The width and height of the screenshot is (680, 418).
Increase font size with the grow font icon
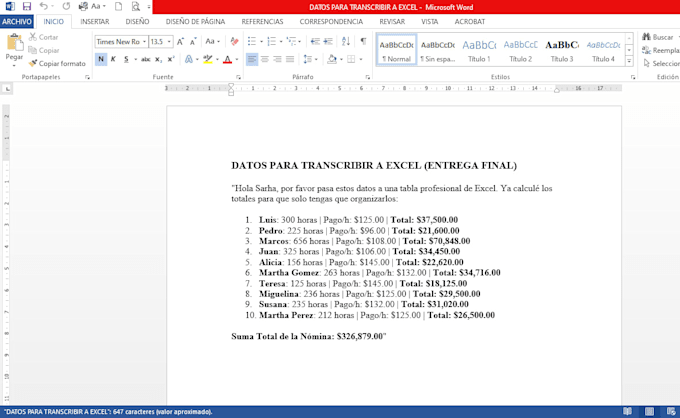click(x=180, y=42)
